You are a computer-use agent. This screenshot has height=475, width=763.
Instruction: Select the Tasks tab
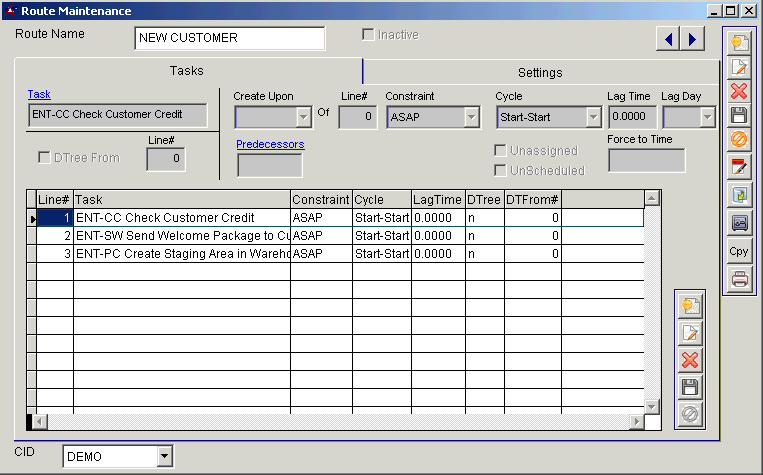pyautogui.click(x=187, y=71)
